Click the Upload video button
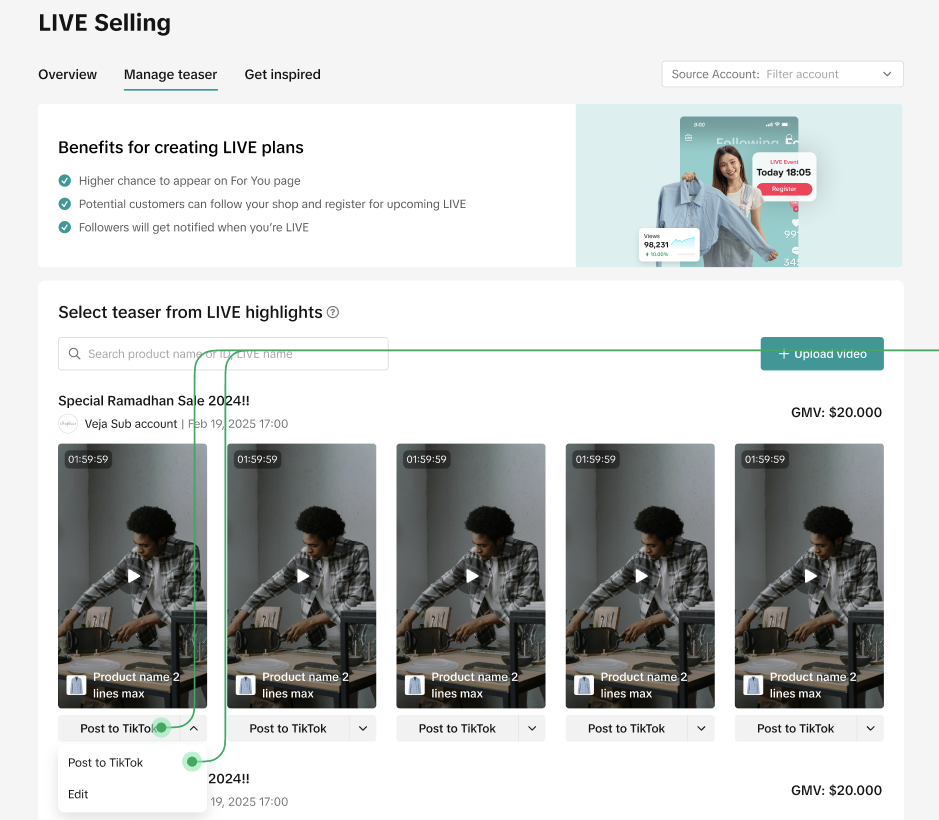The height and width of the screenshot is (820, 939). click(x=822, y=354)
